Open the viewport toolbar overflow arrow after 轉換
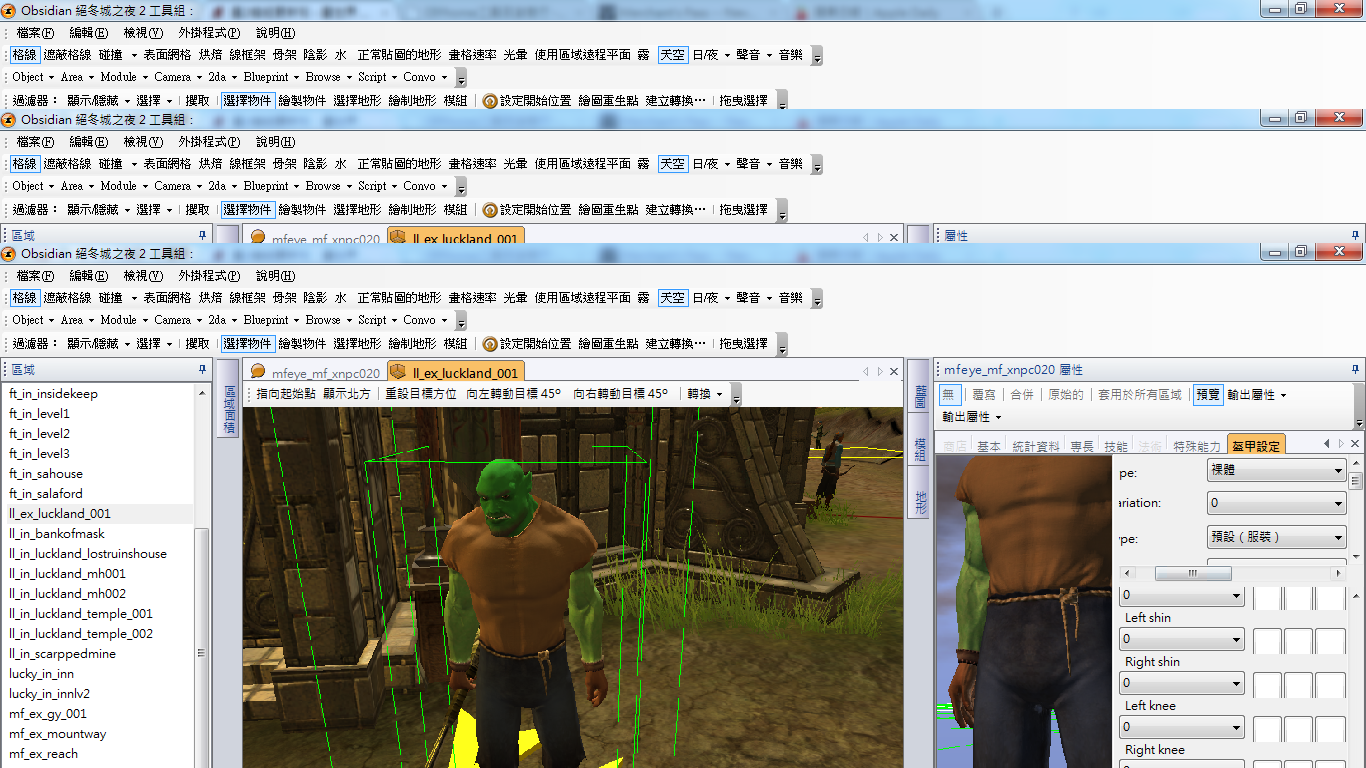 [x=736, y=396]
